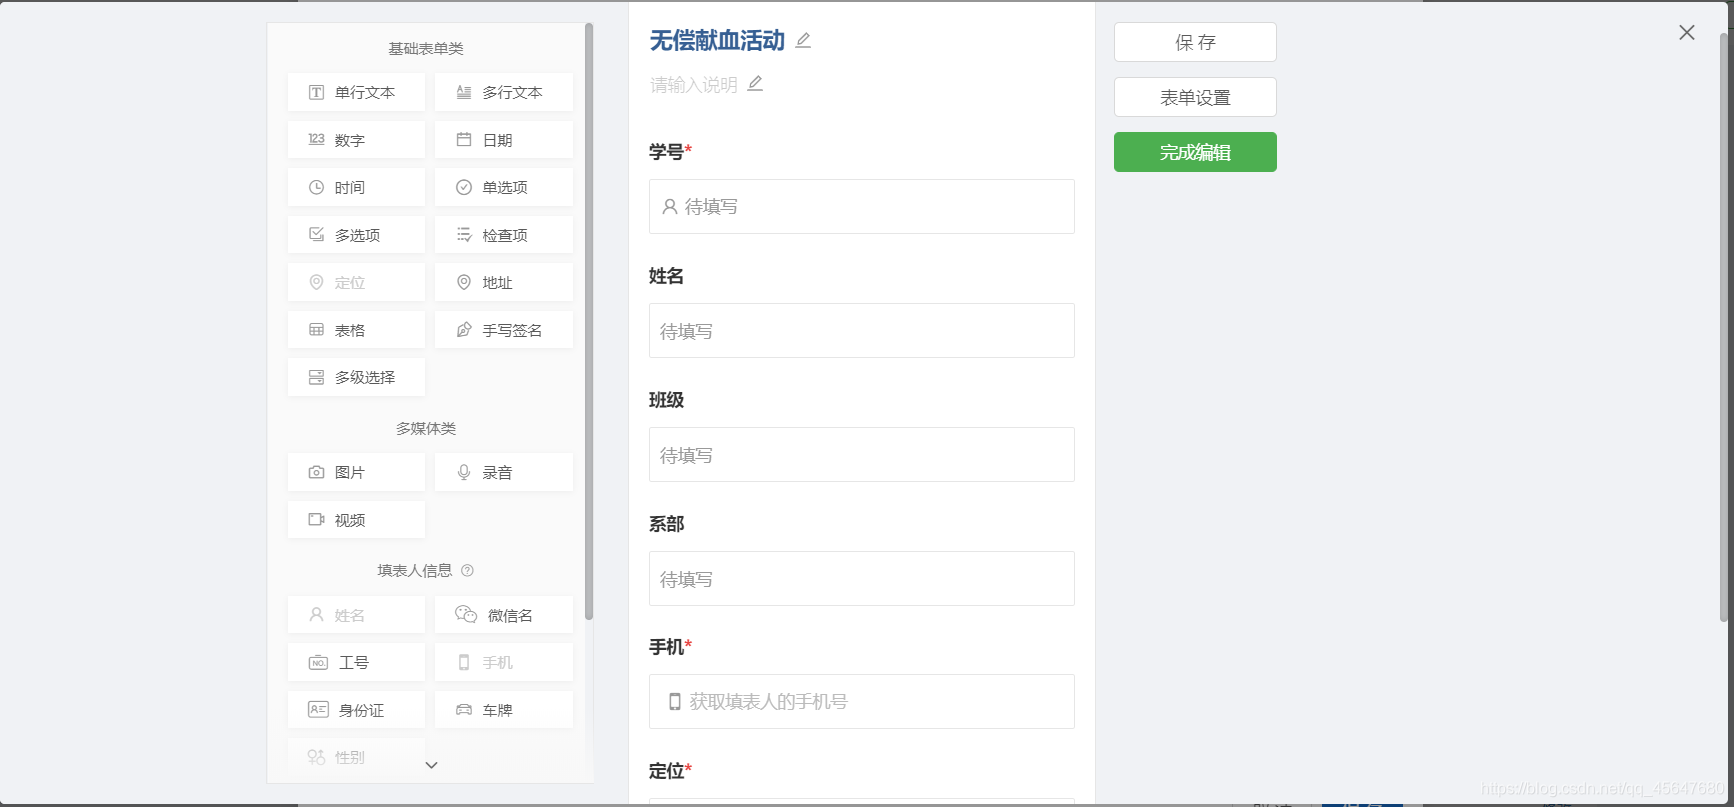1734x807 pixels.
Task: Click the 保存 save button
Action: tap(1195, 42)
